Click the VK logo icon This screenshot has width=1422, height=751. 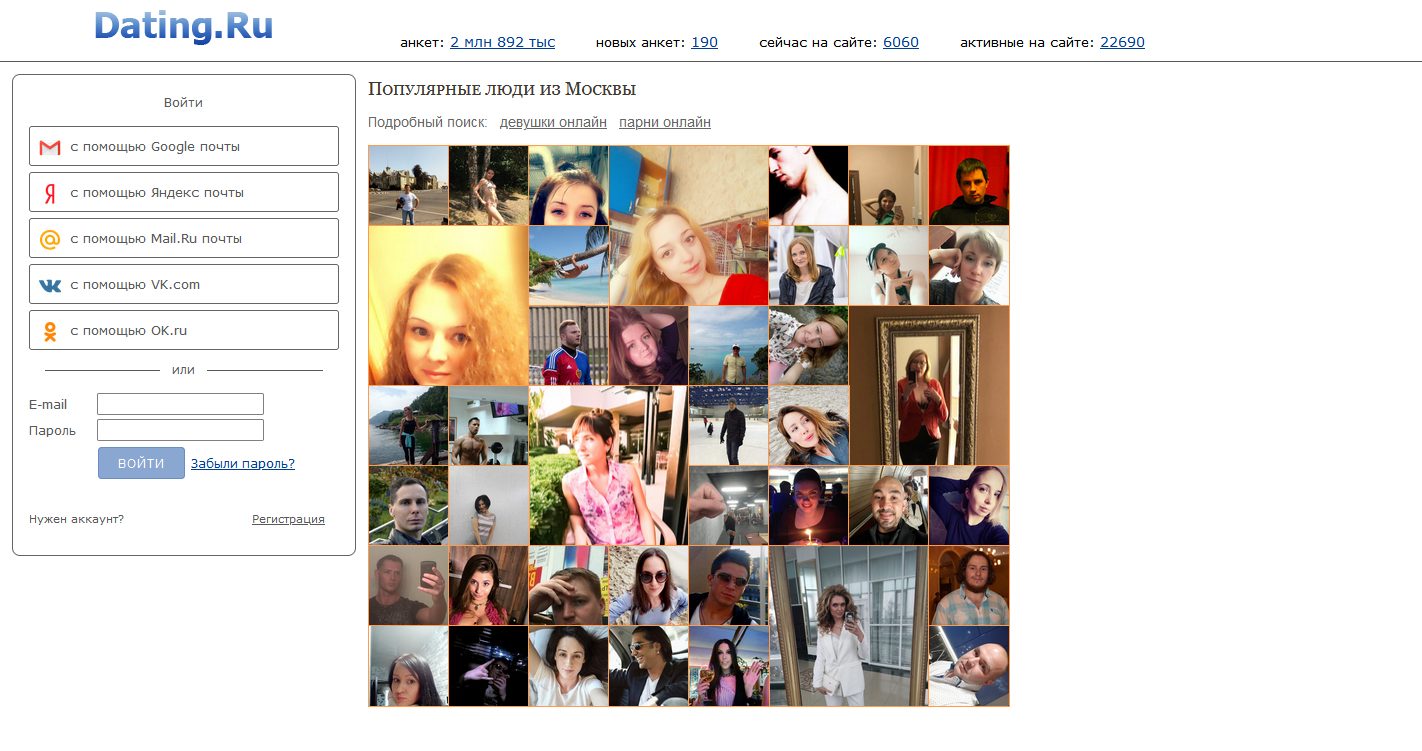[x=50, y=285]
